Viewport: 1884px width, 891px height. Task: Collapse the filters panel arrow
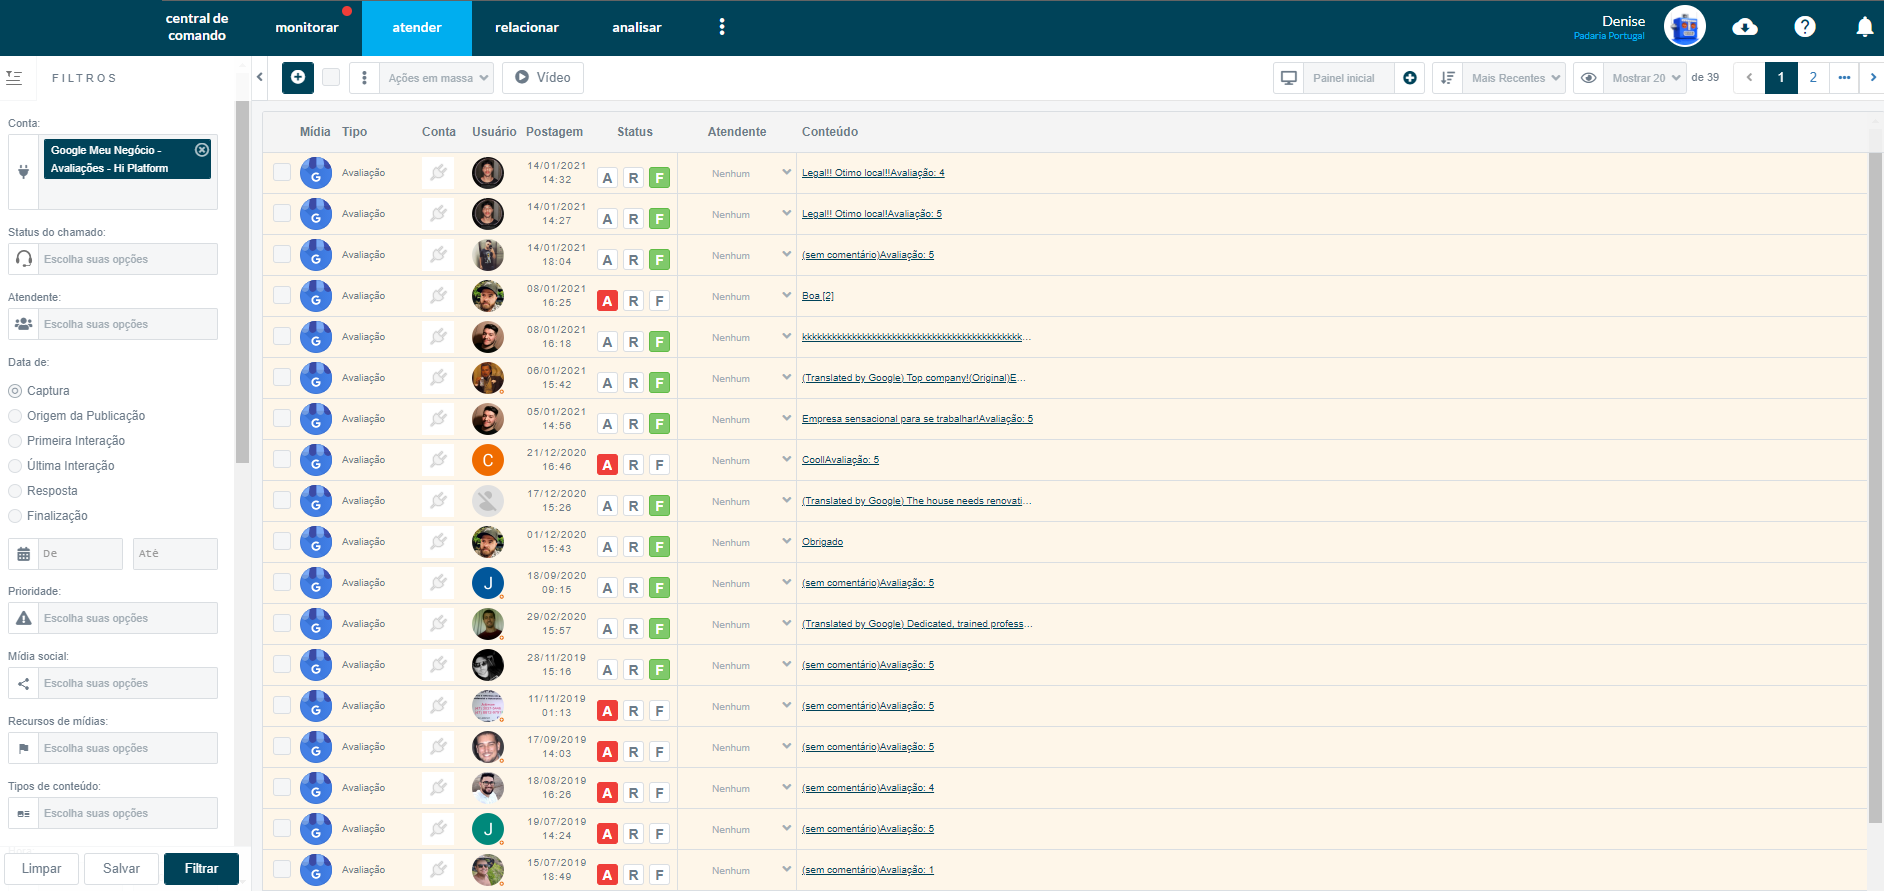260,77
